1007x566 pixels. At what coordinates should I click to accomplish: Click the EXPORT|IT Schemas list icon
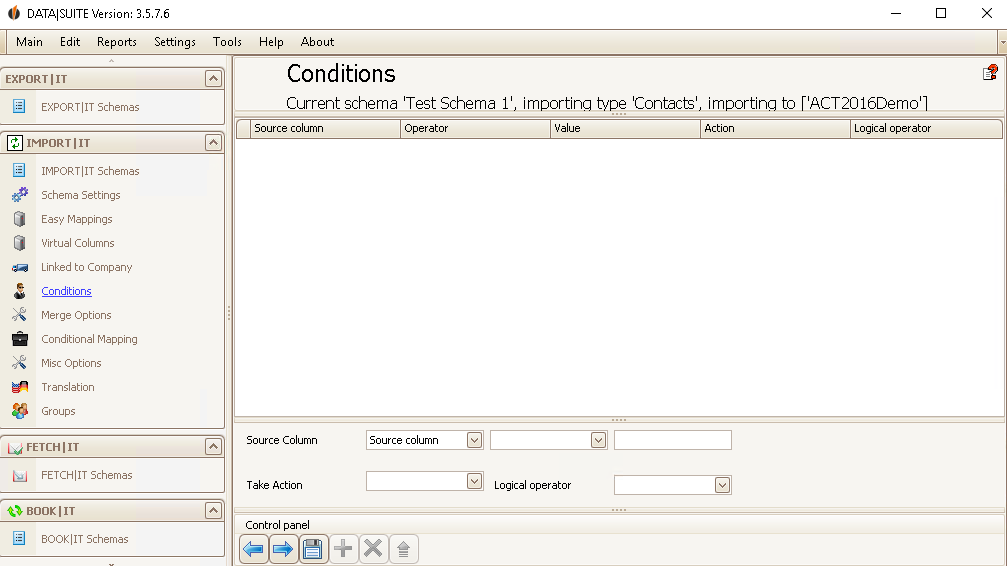(x=19, y=106)
